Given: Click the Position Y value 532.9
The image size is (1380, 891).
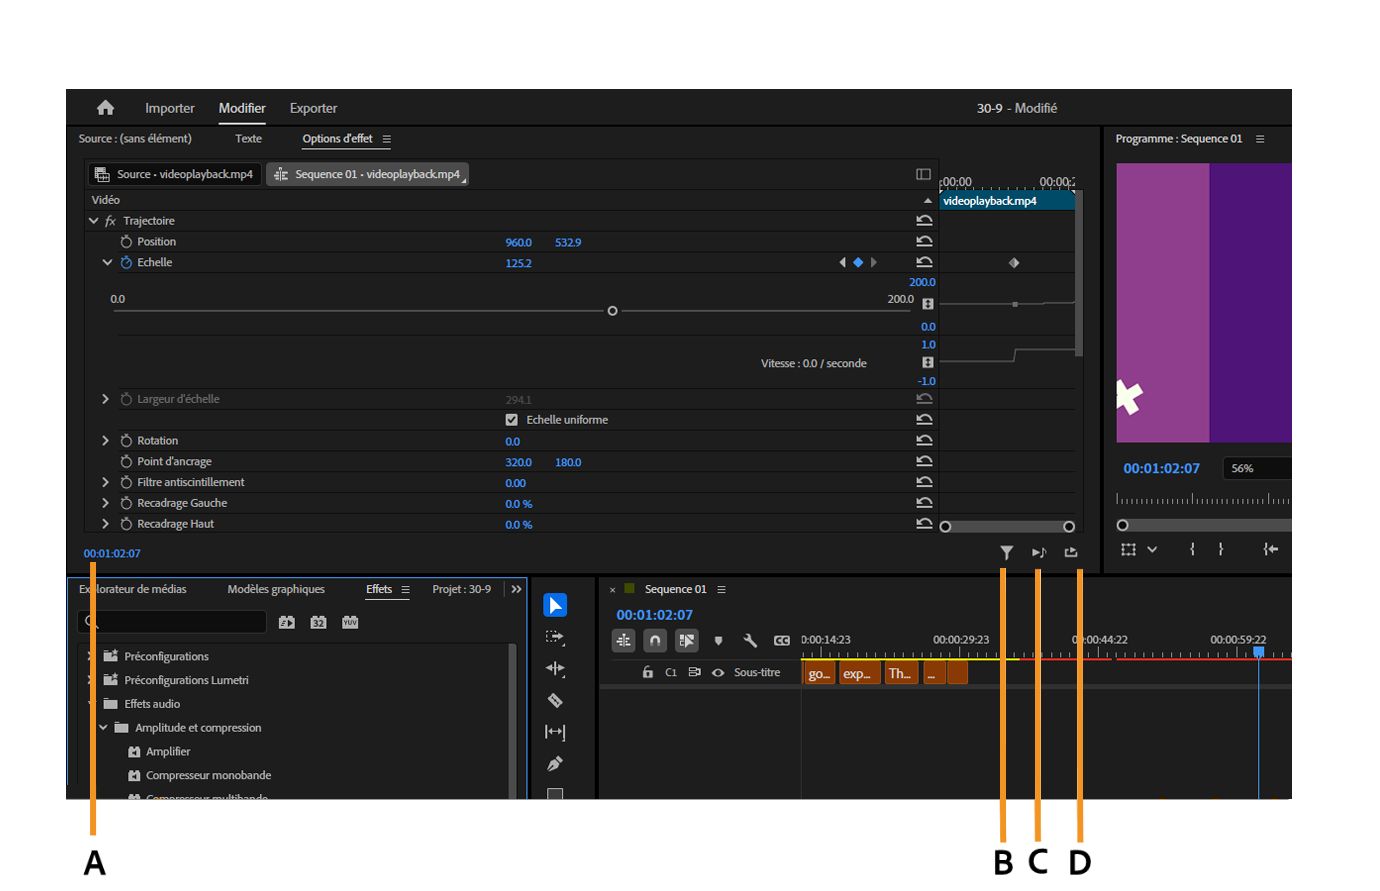Looking at the screenshot, I should (568, 243).
